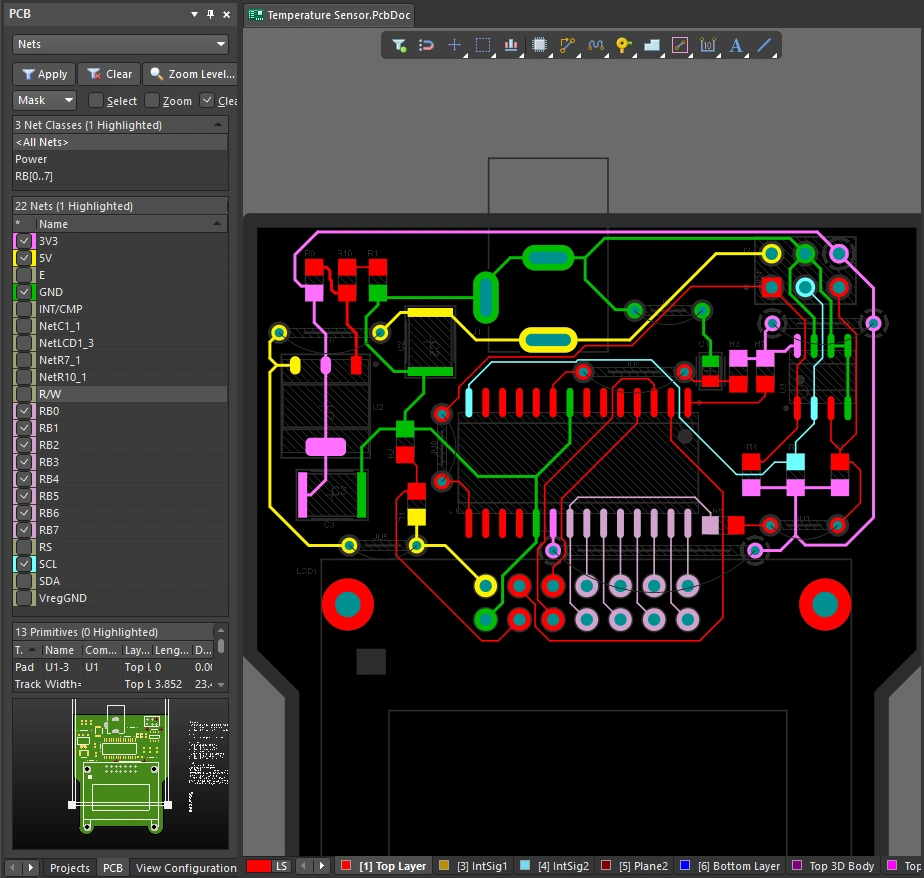Click the red LS layer color swatch
The width and height of the screenshot is (924, 878).
tap(259, 866)
